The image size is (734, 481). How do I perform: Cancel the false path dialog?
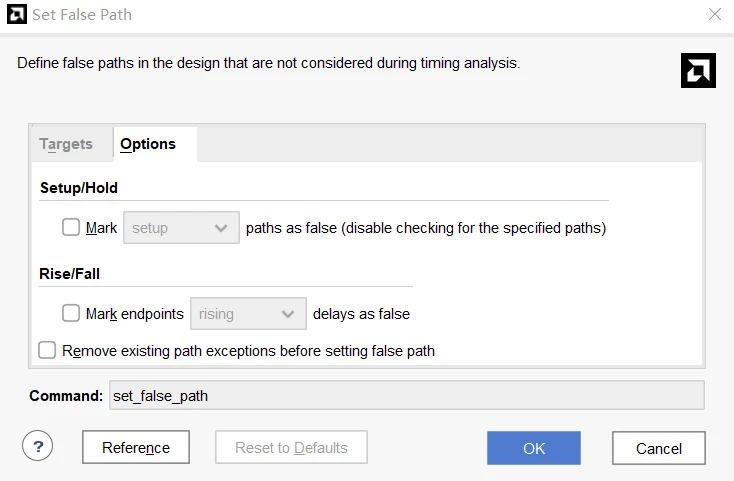coord(659,448)
